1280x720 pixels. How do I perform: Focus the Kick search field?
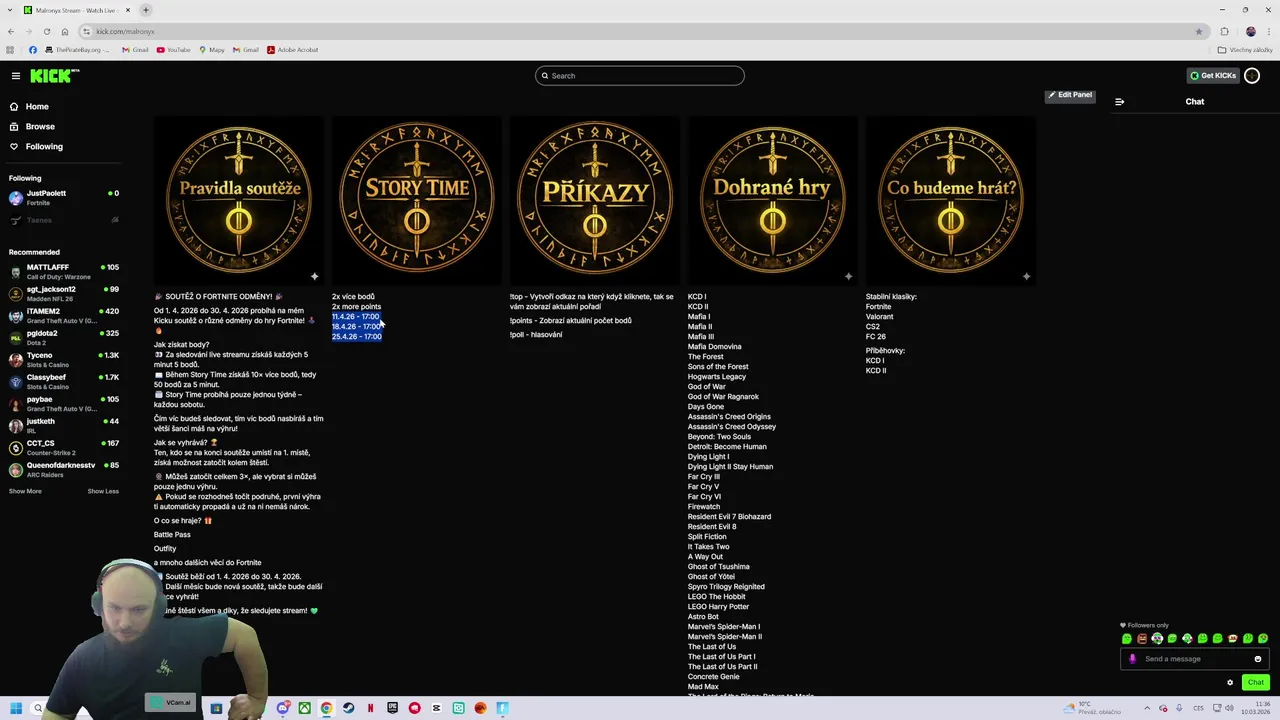click(x=640, y=76)
